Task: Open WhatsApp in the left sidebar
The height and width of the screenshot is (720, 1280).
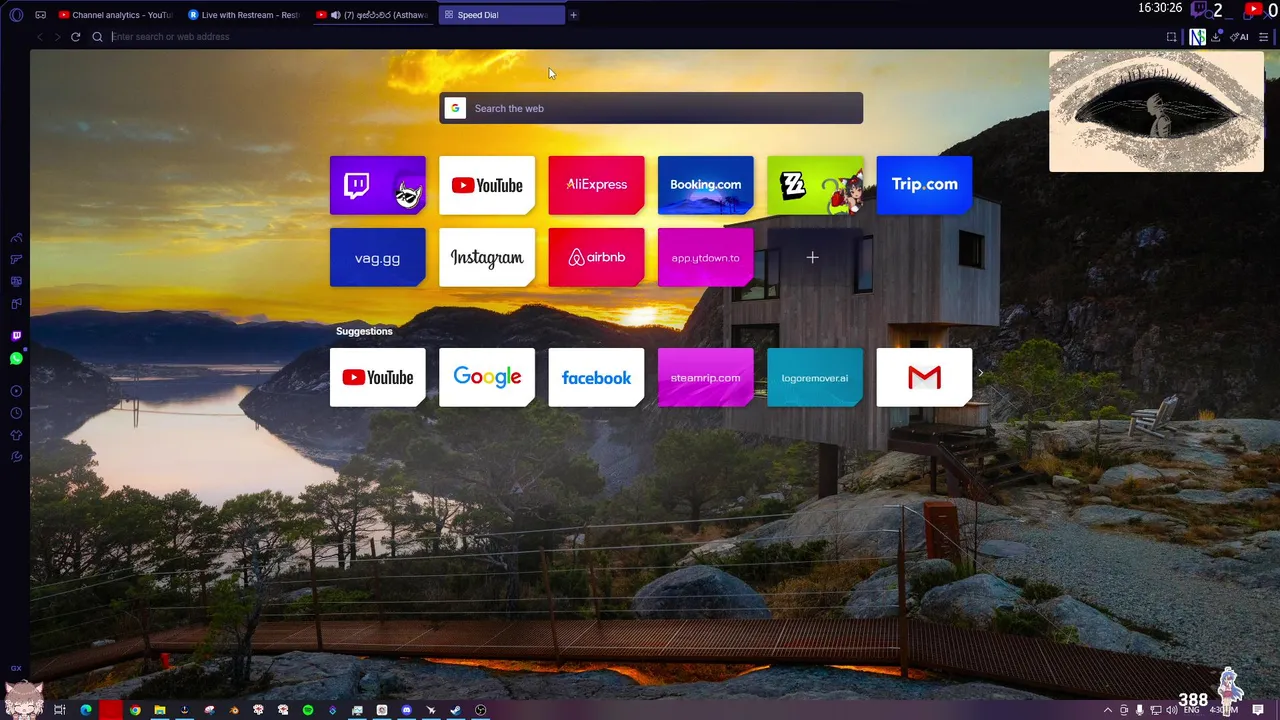Action: tap(16, 358)
